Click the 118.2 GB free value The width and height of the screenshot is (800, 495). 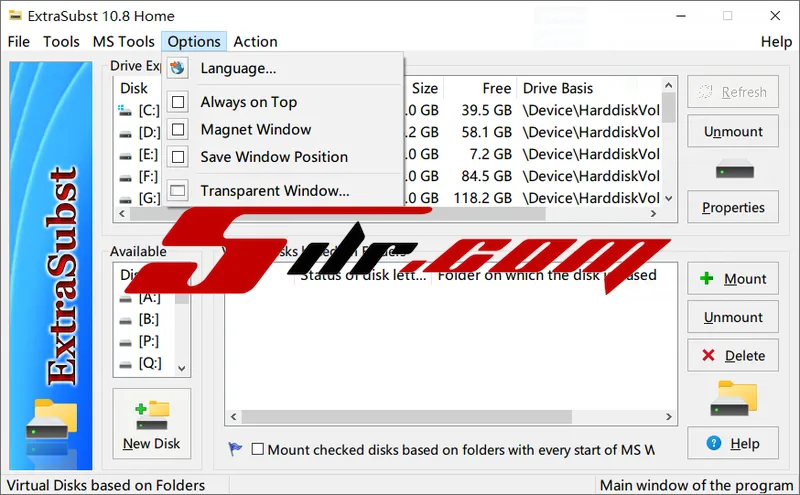(x=482, y=198)
